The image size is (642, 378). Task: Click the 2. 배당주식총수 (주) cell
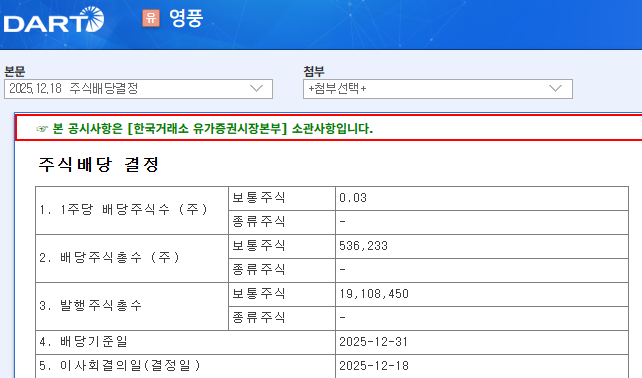pyautogui.click(x=132, y=258)
